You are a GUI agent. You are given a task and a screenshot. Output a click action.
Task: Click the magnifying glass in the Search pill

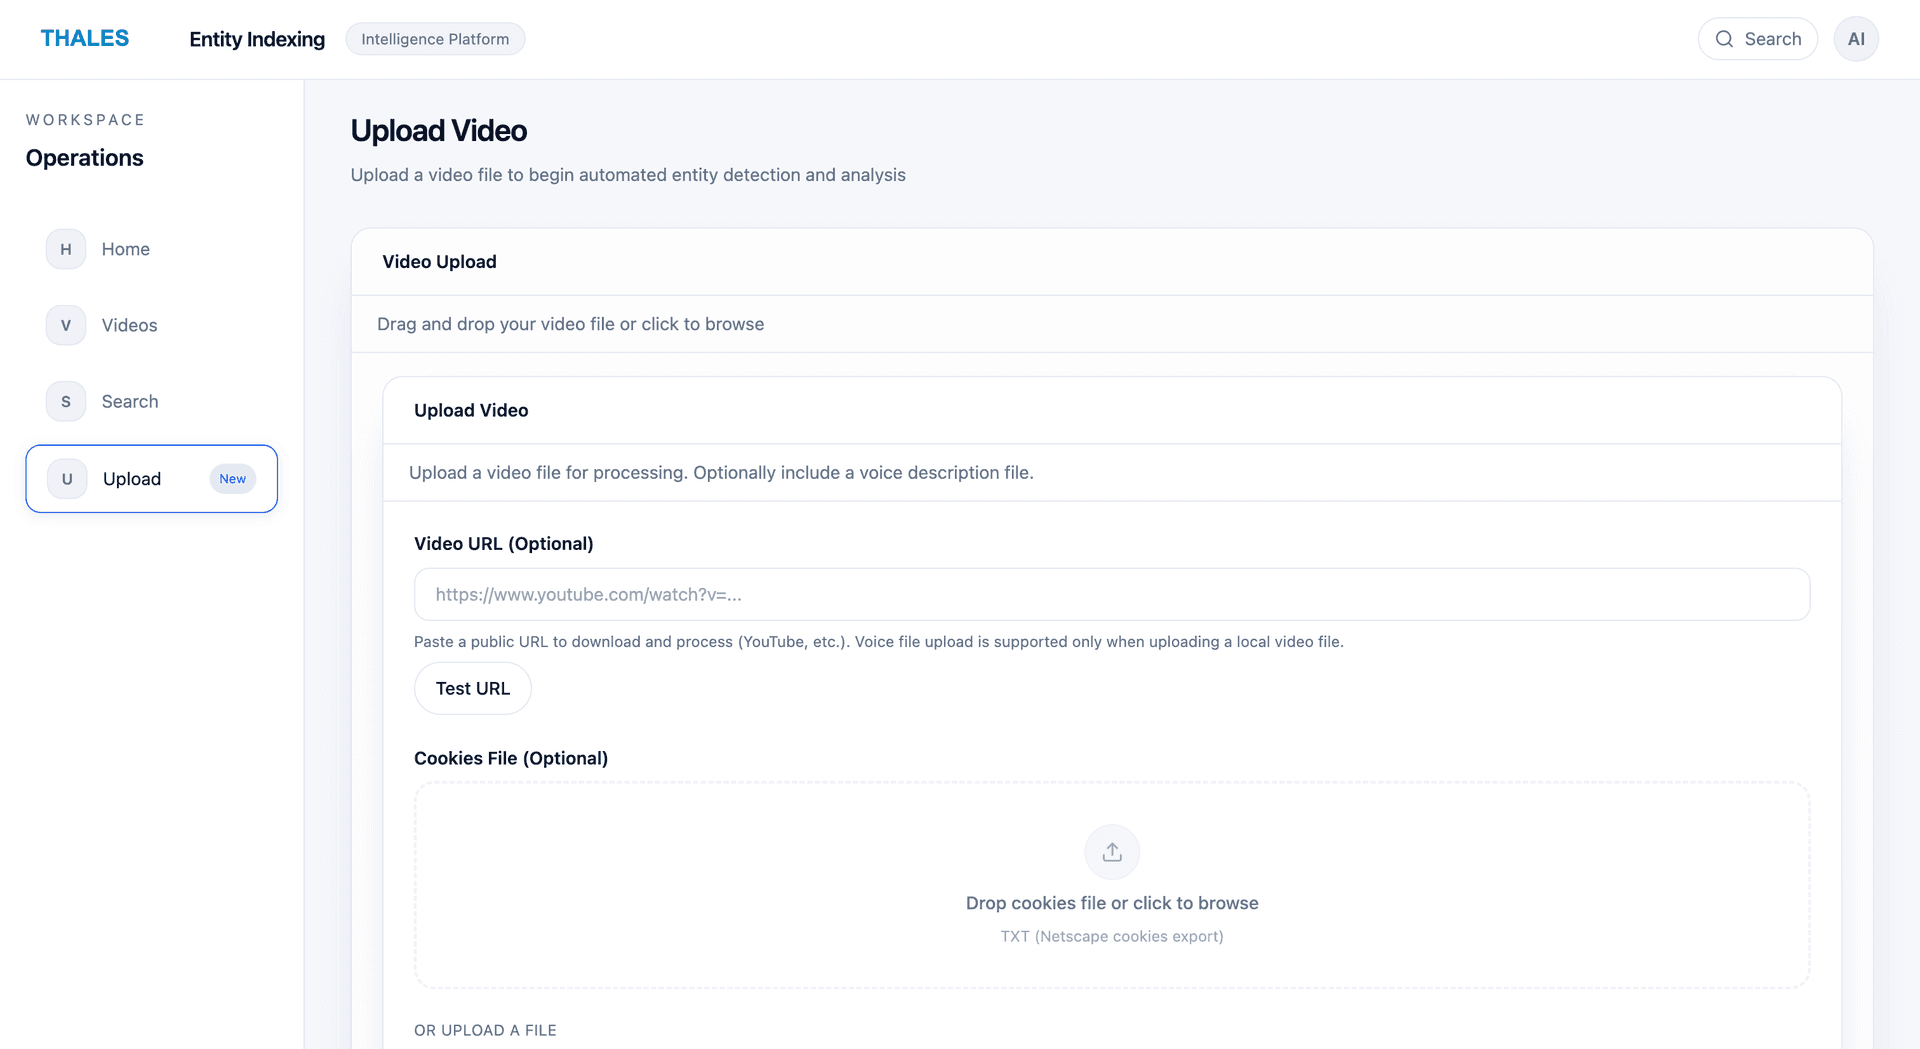[x=1724, y=38]
